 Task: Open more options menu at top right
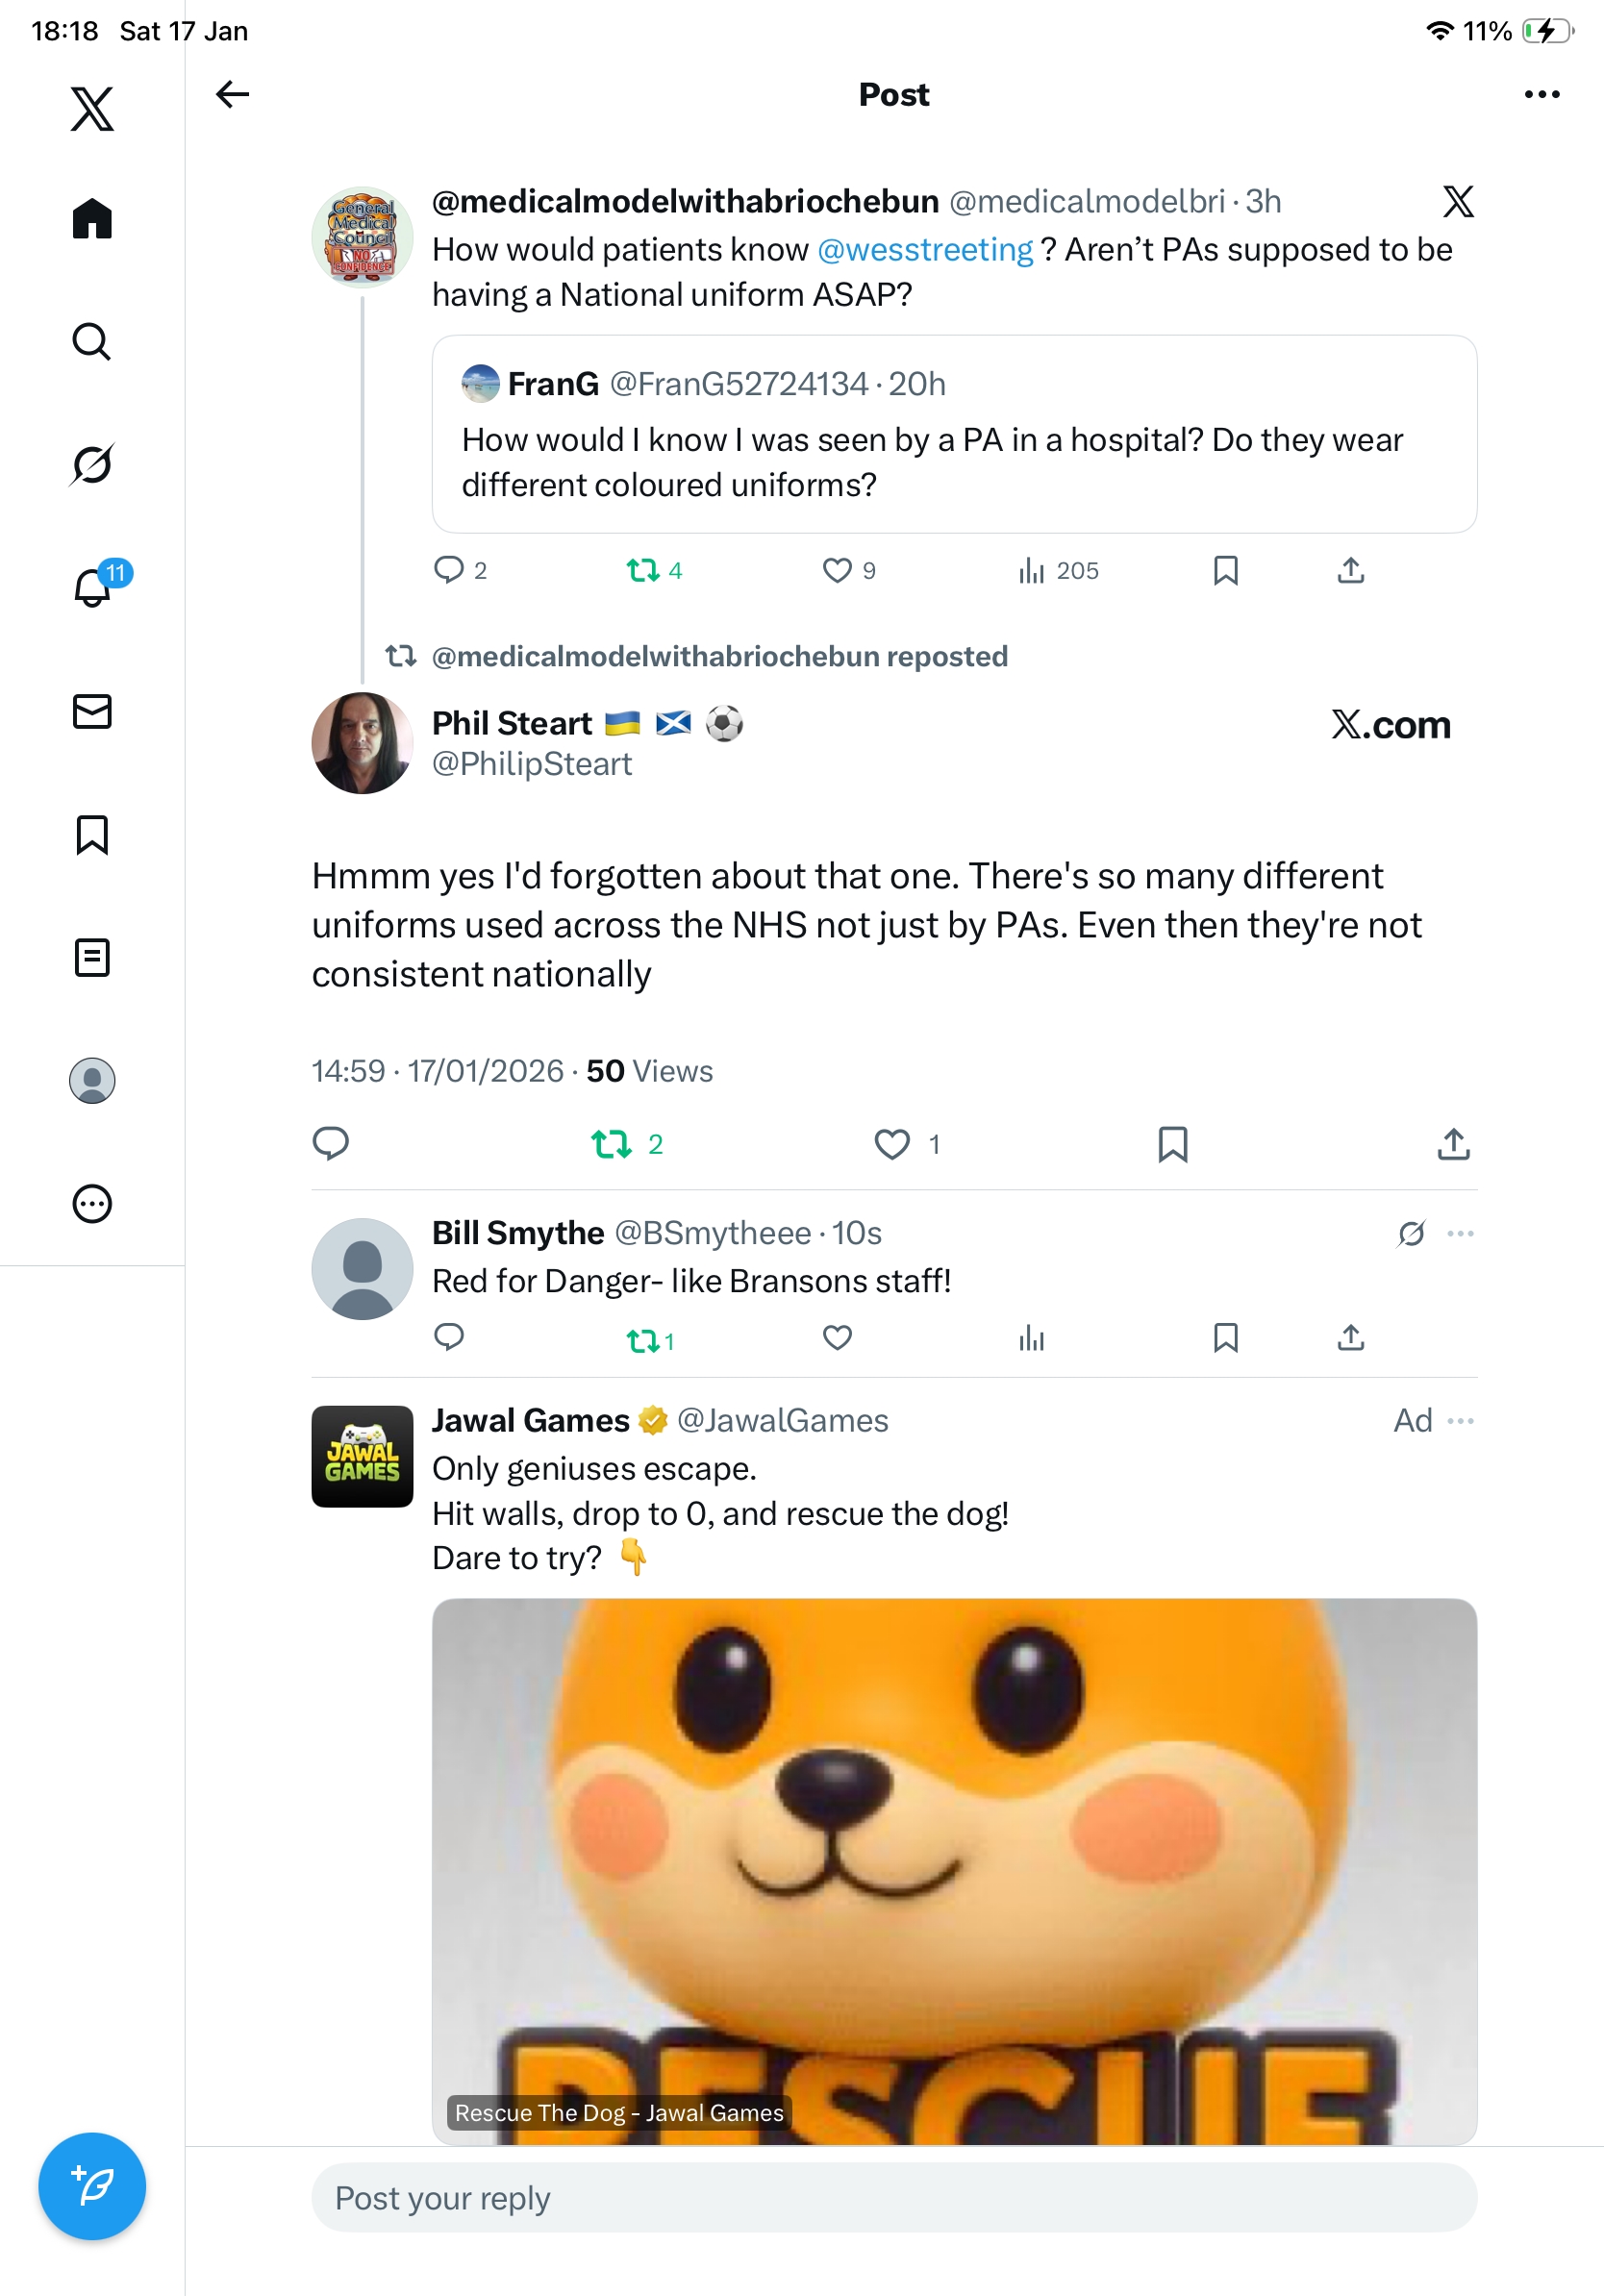(x=1541, y=94)
